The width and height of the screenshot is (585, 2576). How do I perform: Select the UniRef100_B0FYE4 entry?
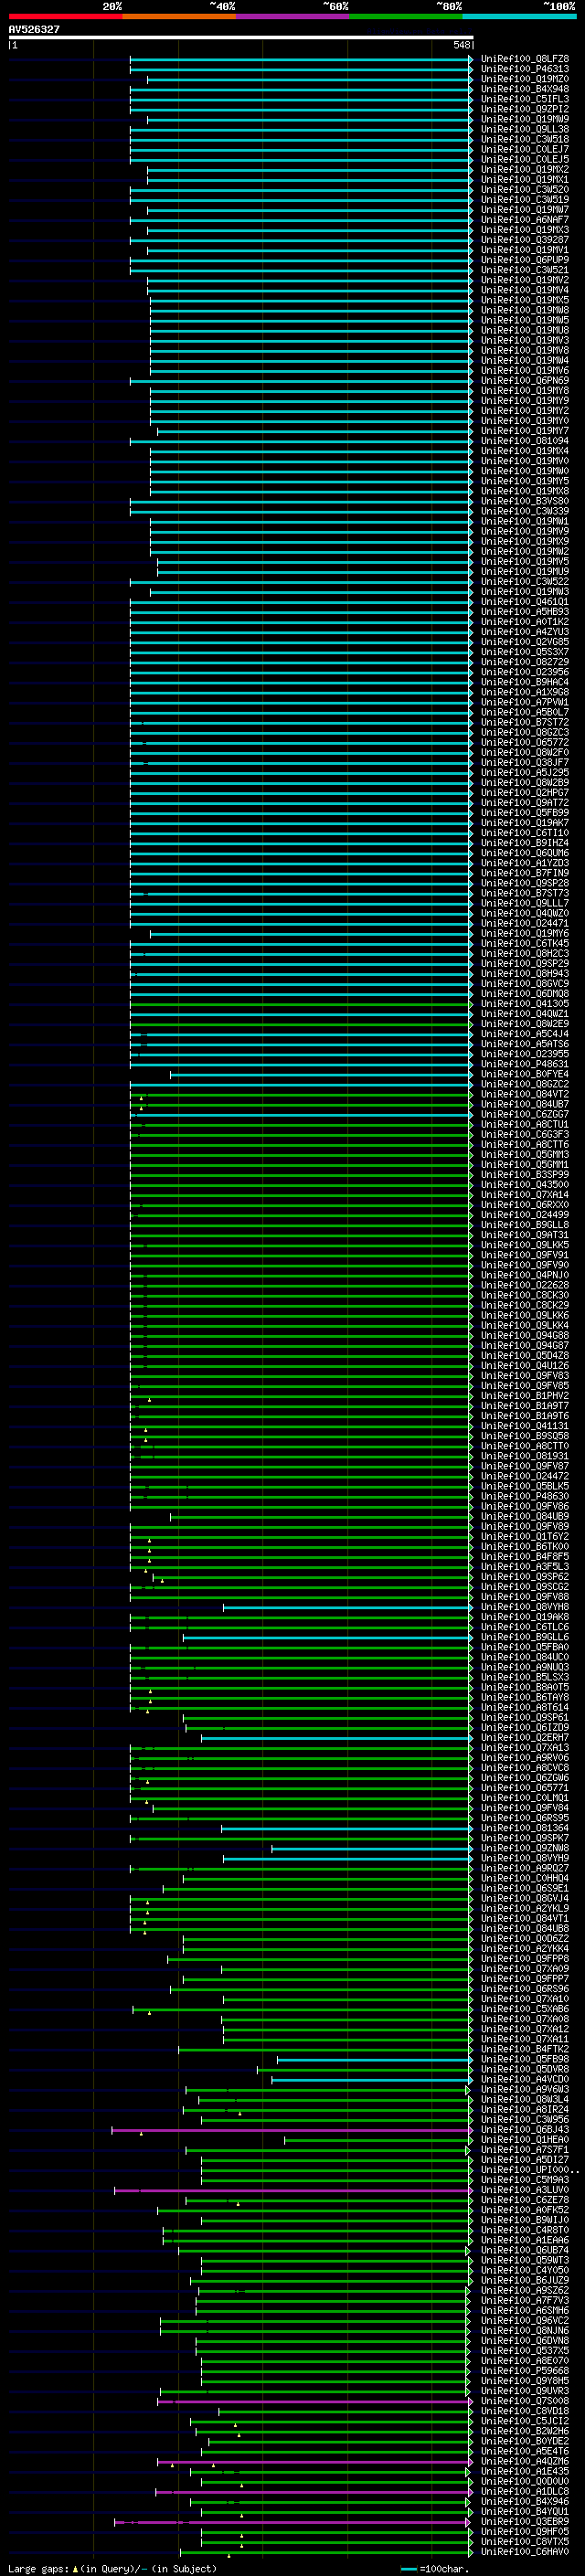click(525, 1074)
